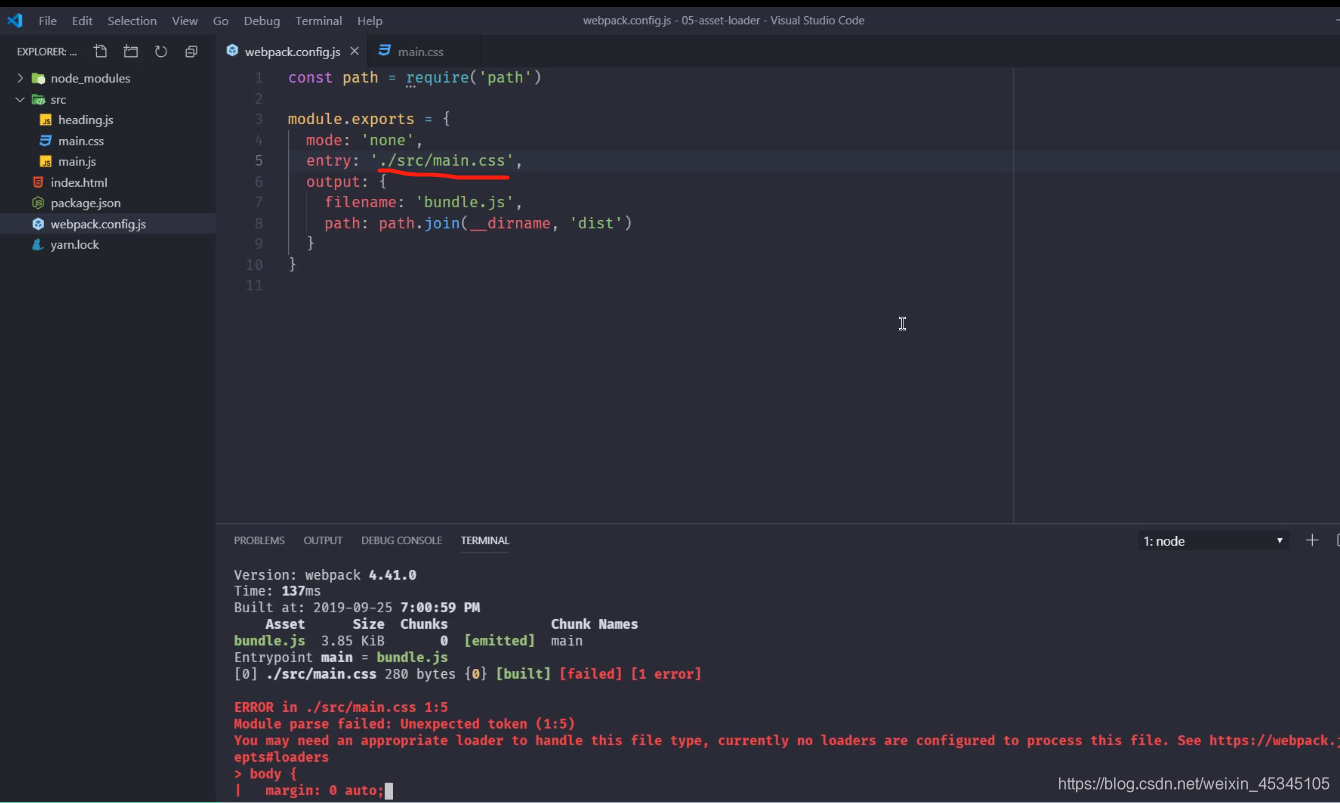Switch to the main.css editor tab
The width and height of the screenshot is (1340, 803).
point(420,51)
